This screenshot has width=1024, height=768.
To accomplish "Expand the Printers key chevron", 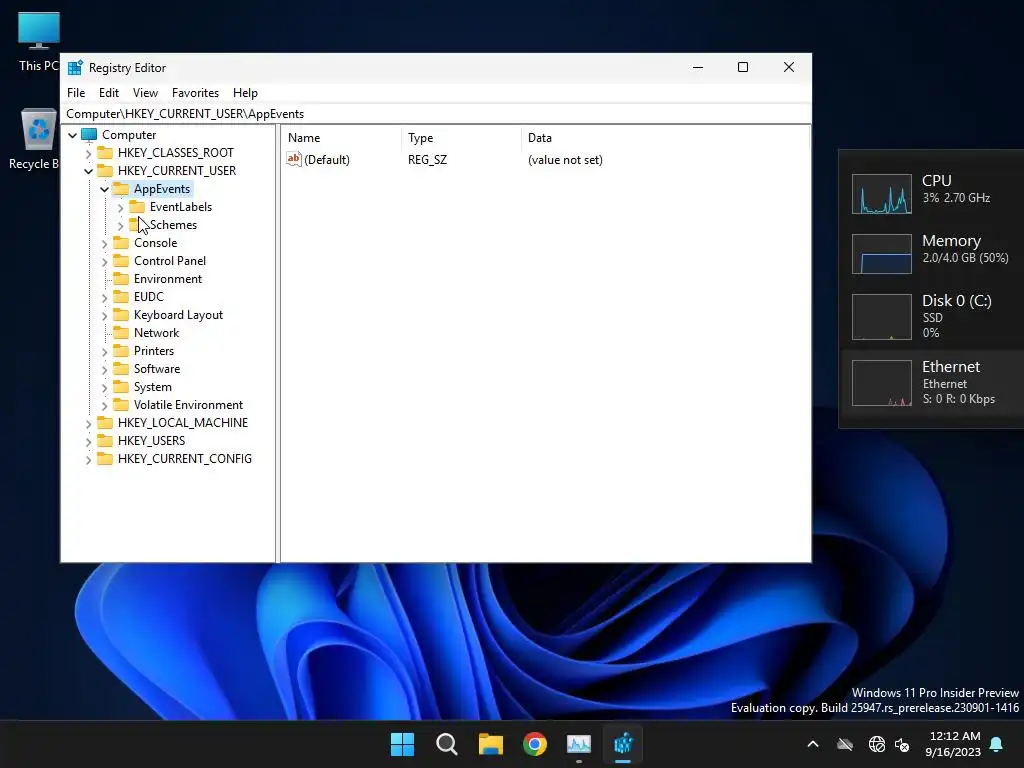I will tap(104, 351).
